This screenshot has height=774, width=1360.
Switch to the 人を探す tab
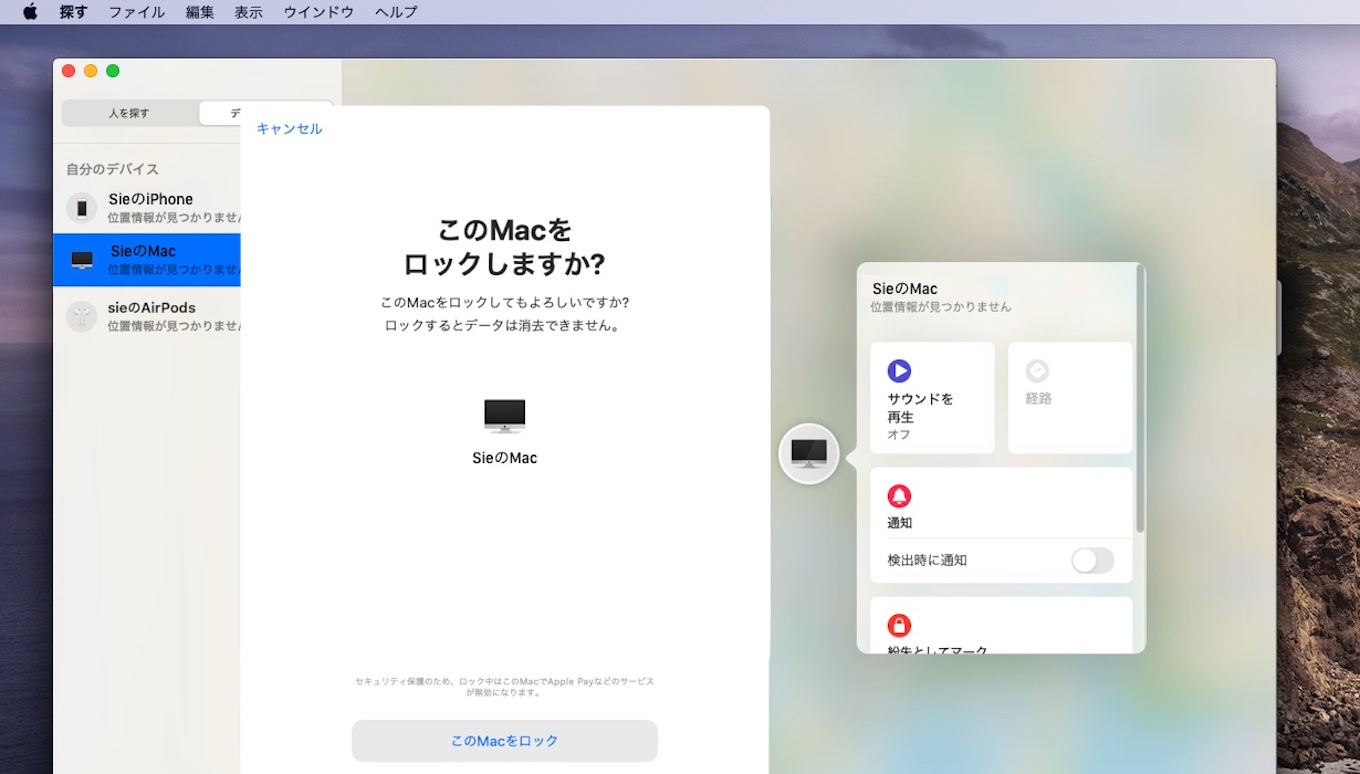point(129,113)
